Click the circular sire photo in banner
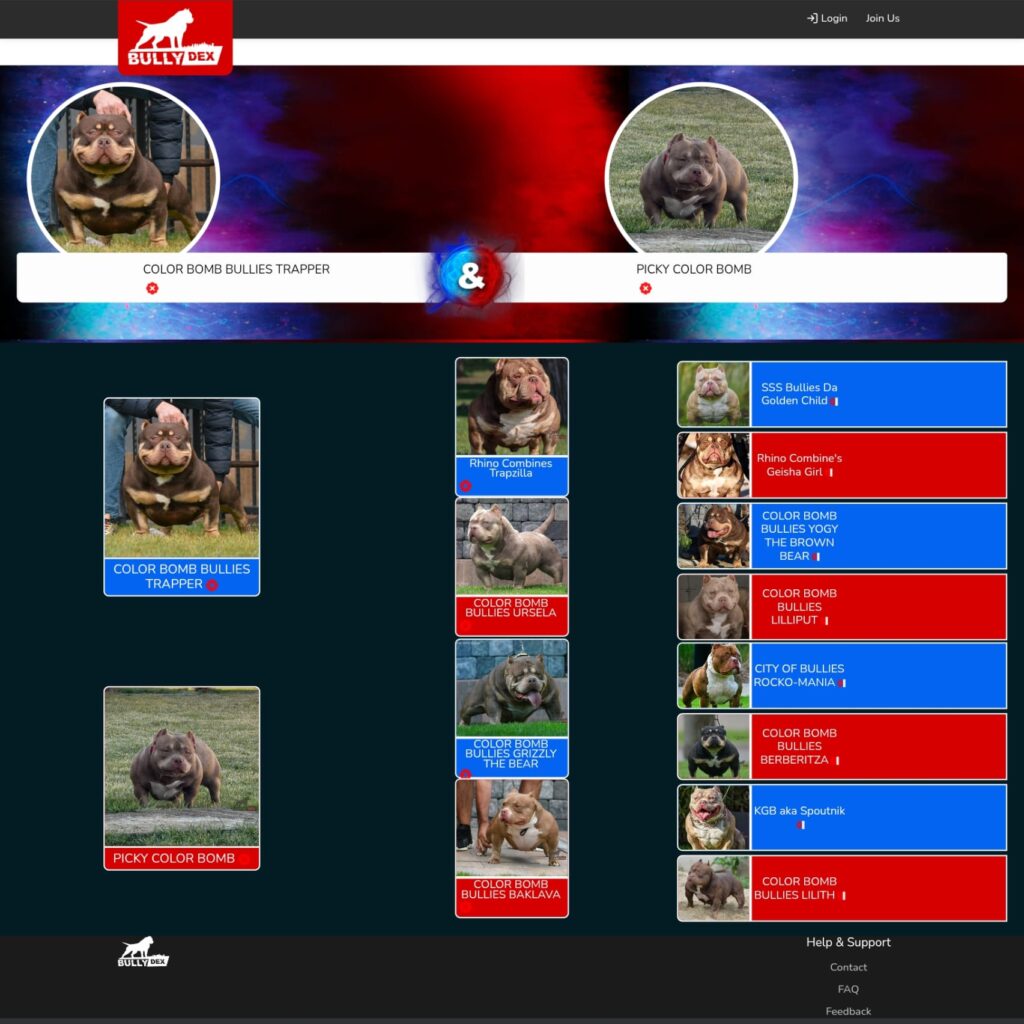Image resolution: width=1024 pixels, height=1024 pixels. 123,170
